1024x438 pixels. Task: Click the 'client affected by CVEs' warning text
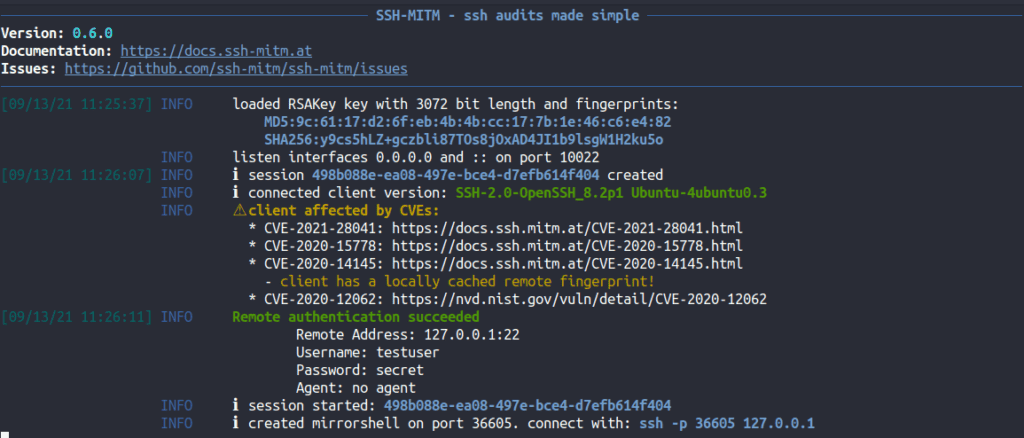344,211
